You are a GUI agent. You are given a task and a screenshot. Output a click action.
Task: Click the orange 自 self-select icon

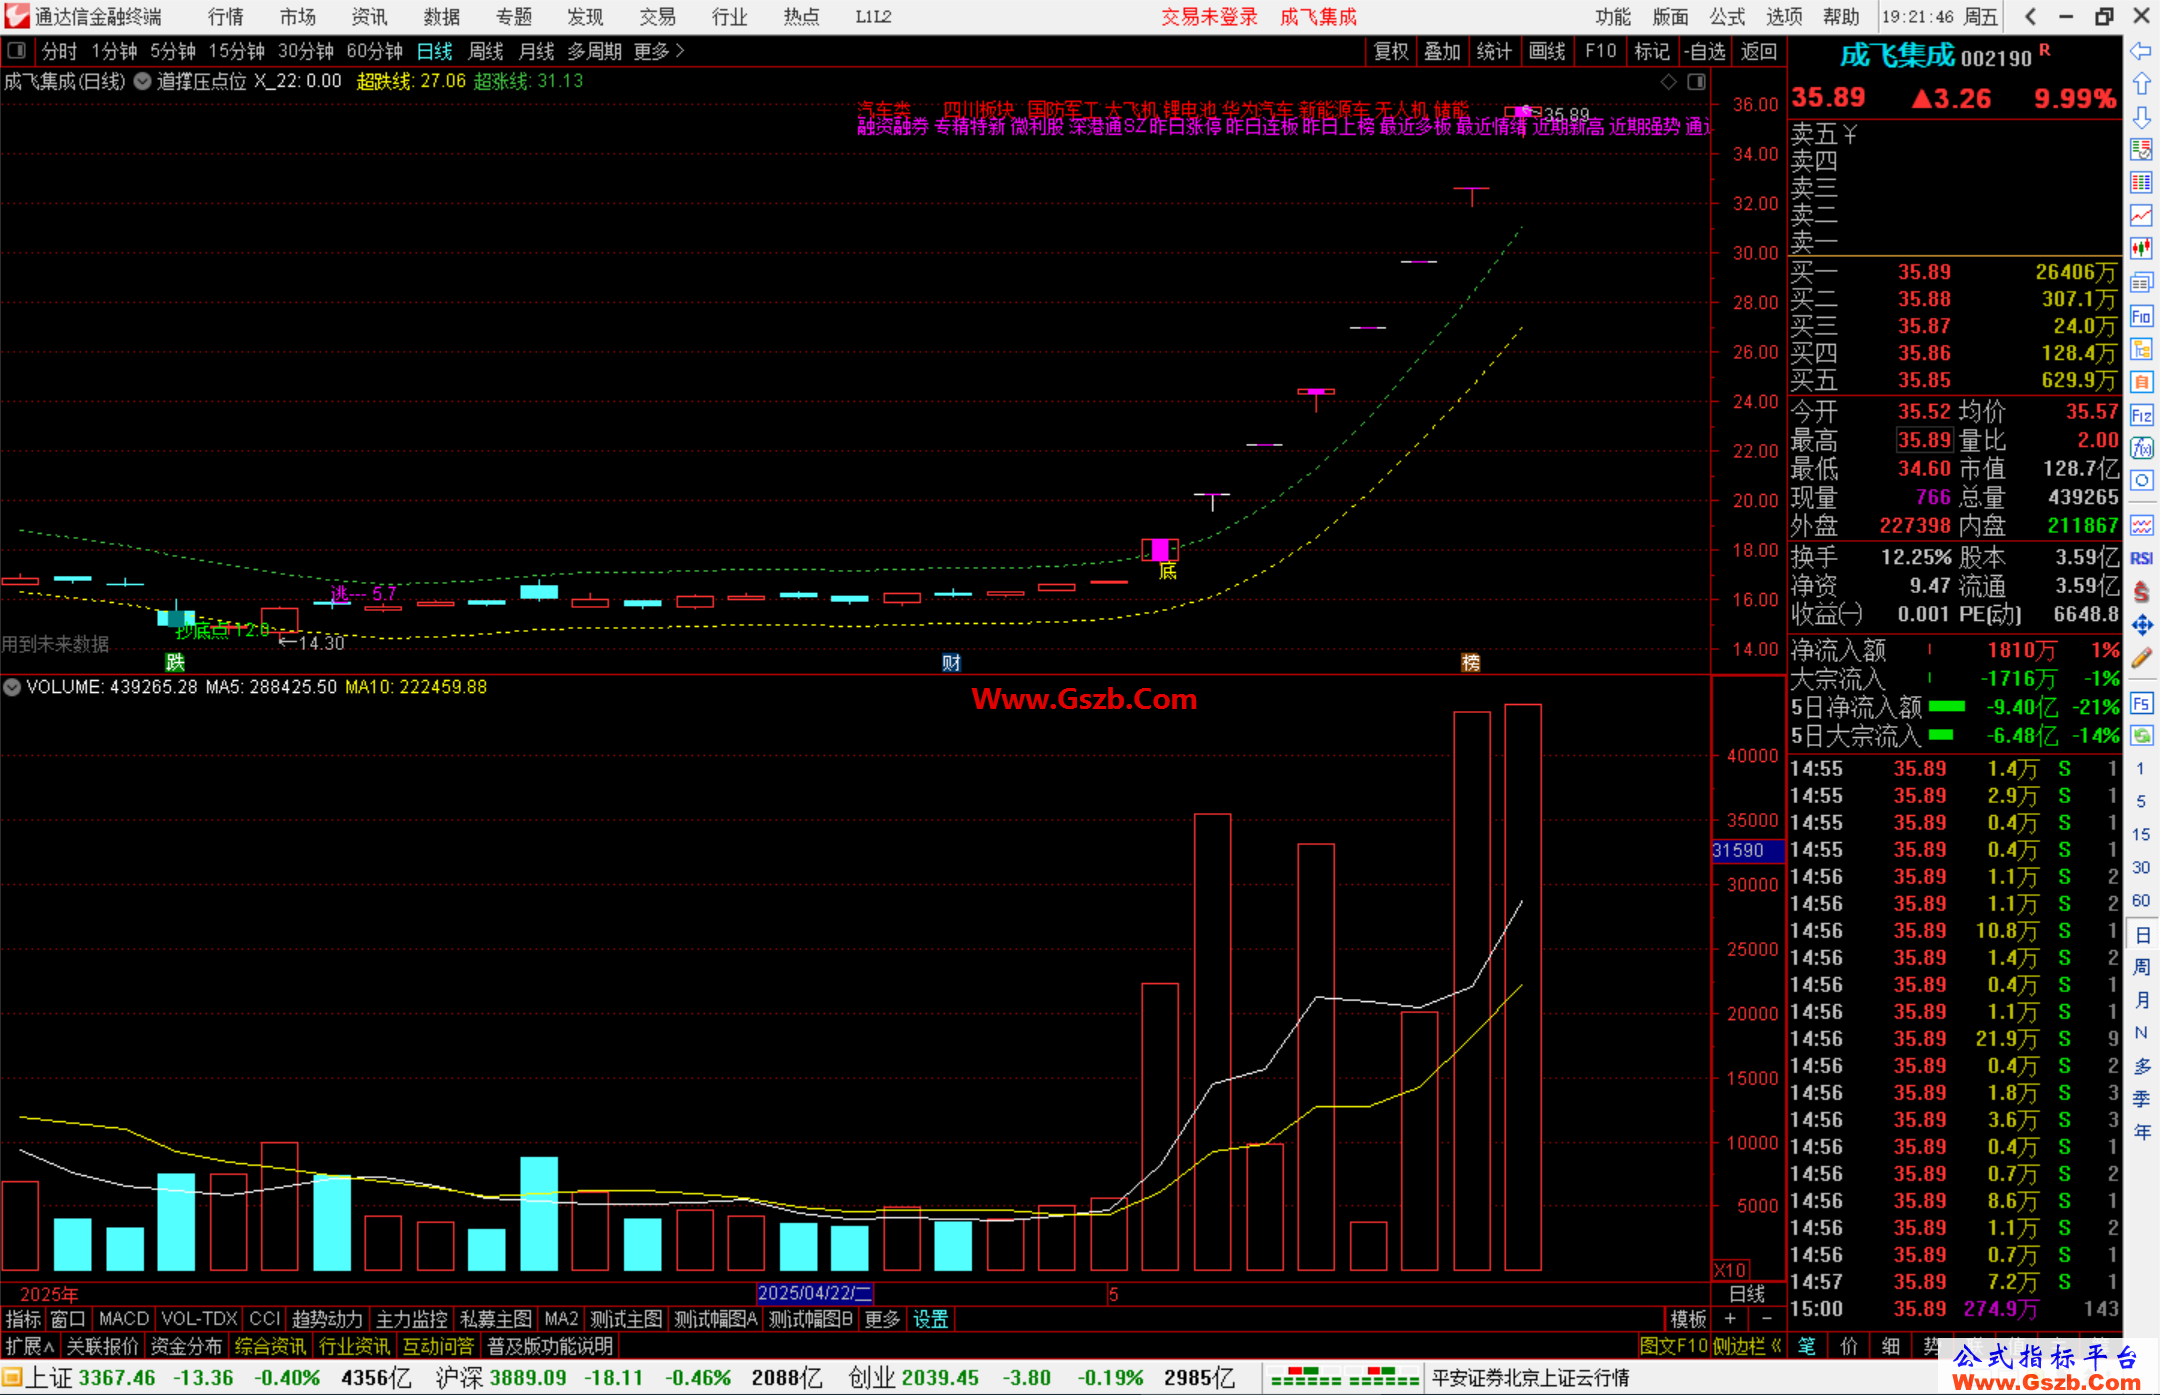click(2141, 382)
